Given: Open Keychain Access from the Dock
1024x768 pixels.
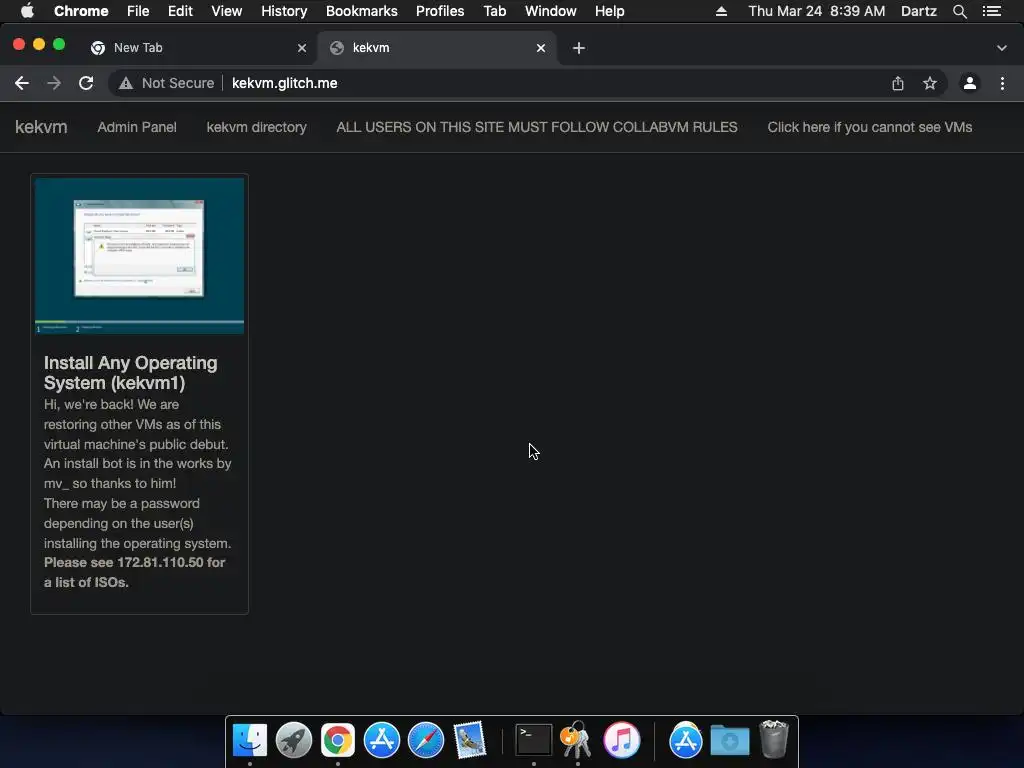Looking at the screenshot, I should tap(577, 739).
